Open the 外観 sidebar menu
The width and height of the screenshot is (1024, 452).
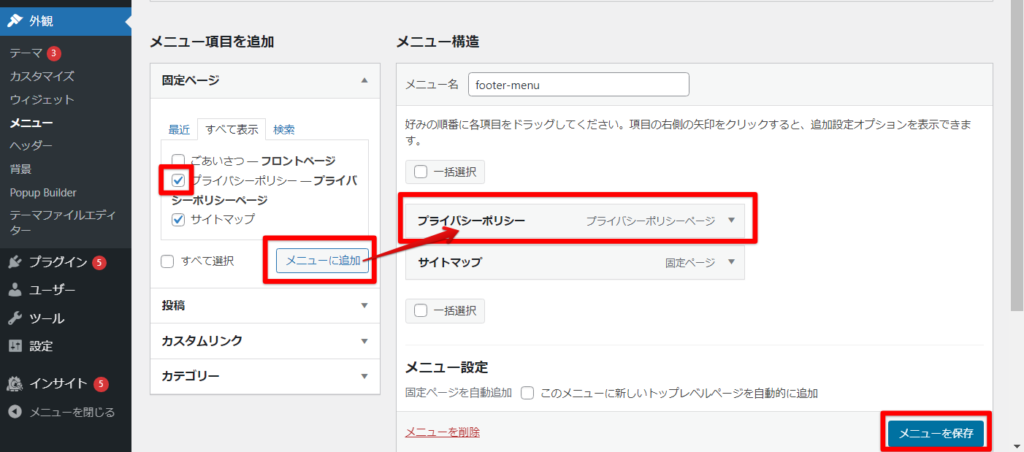click(x=65, y=21)
